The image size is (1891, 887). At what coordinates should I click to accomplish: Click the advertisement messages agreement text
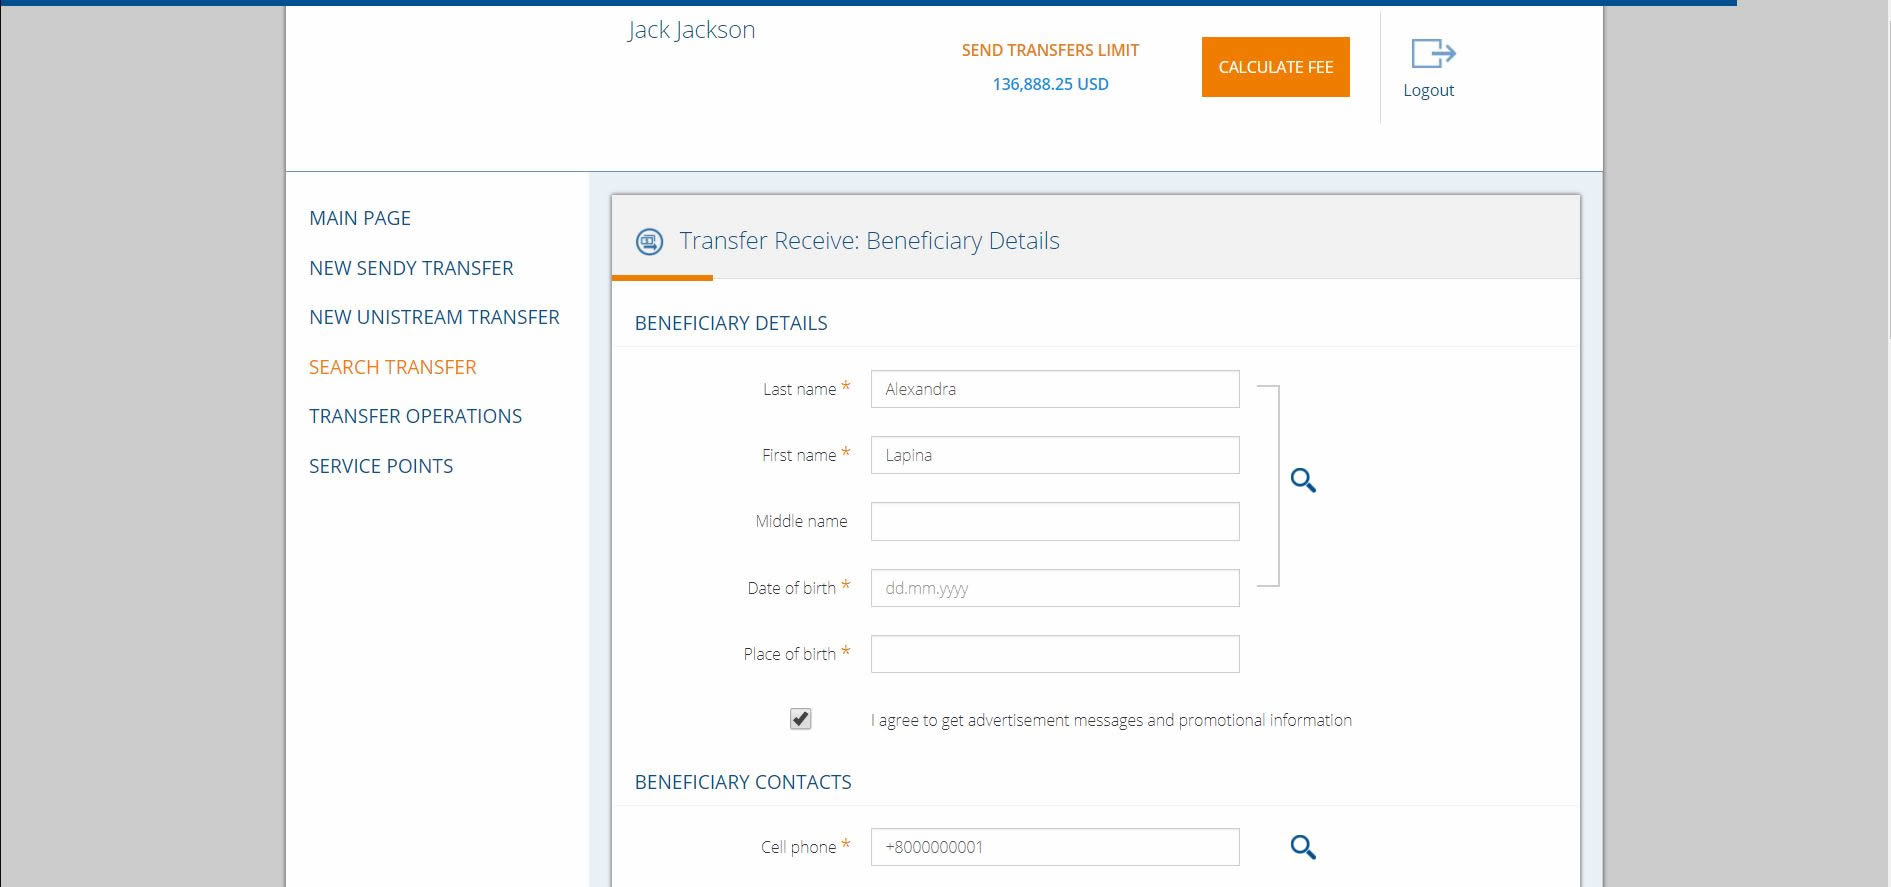tap(1111, 720)
